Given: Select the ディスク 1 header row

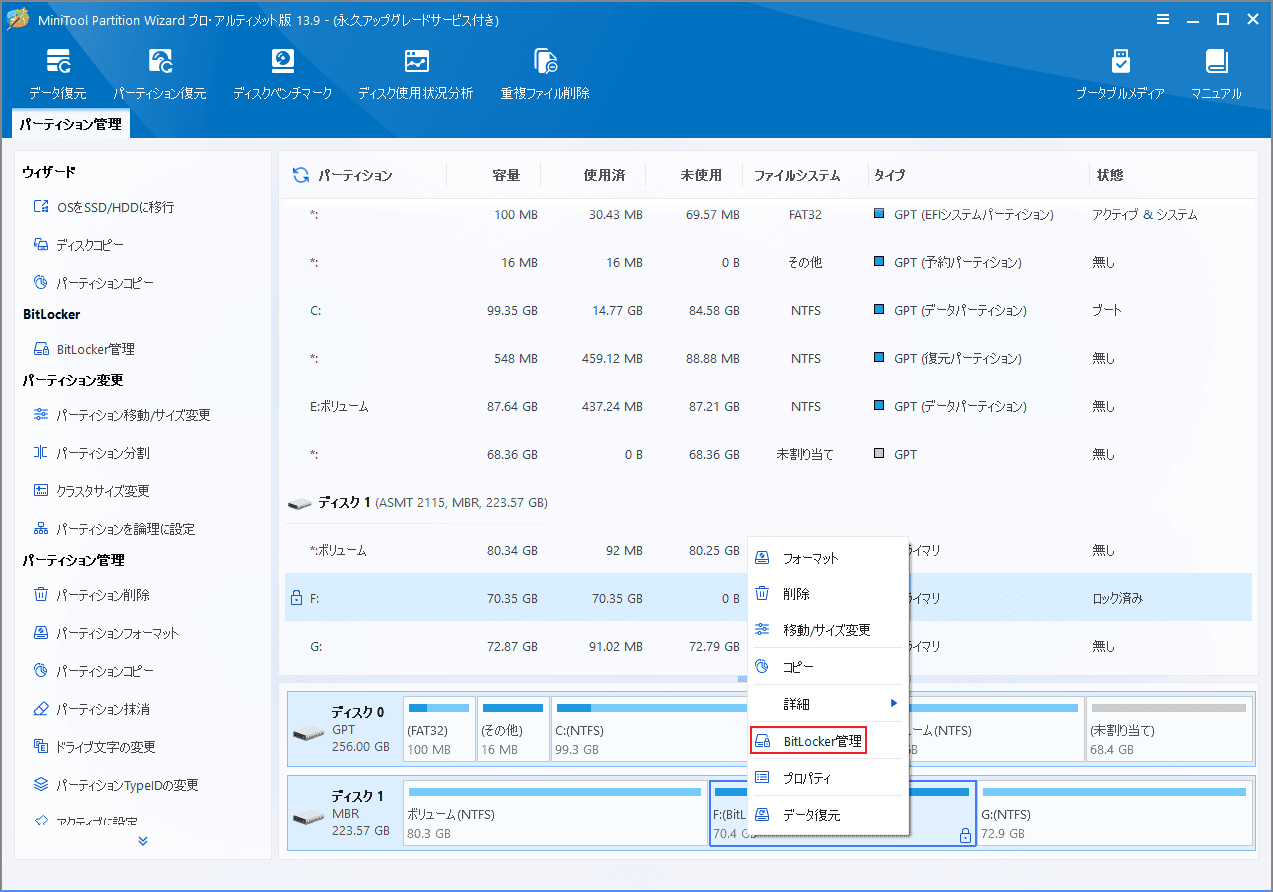Looking at the screenshot, I should (768, 502).
